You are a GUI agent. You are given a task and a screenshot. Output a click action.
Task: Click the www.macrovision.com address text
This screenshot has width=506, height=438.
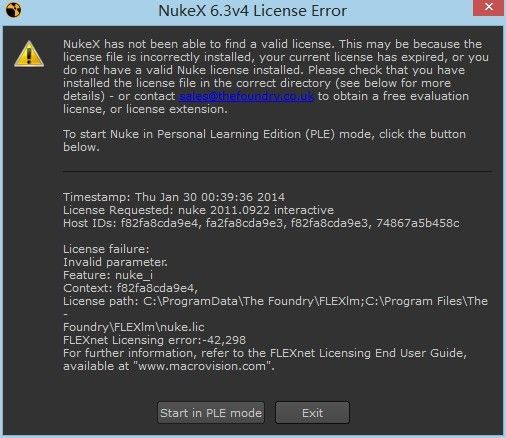coord(202,366)
